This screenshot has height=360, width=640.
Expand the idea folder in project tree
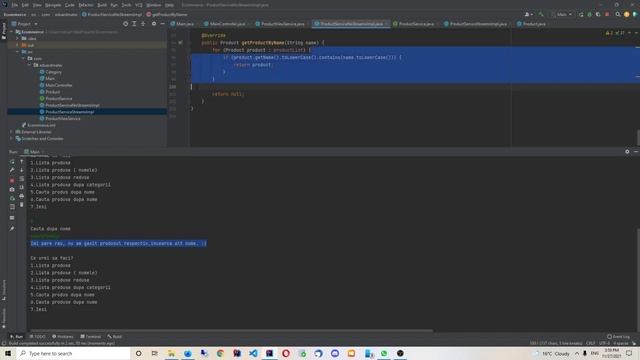click(x=18, y=38)
